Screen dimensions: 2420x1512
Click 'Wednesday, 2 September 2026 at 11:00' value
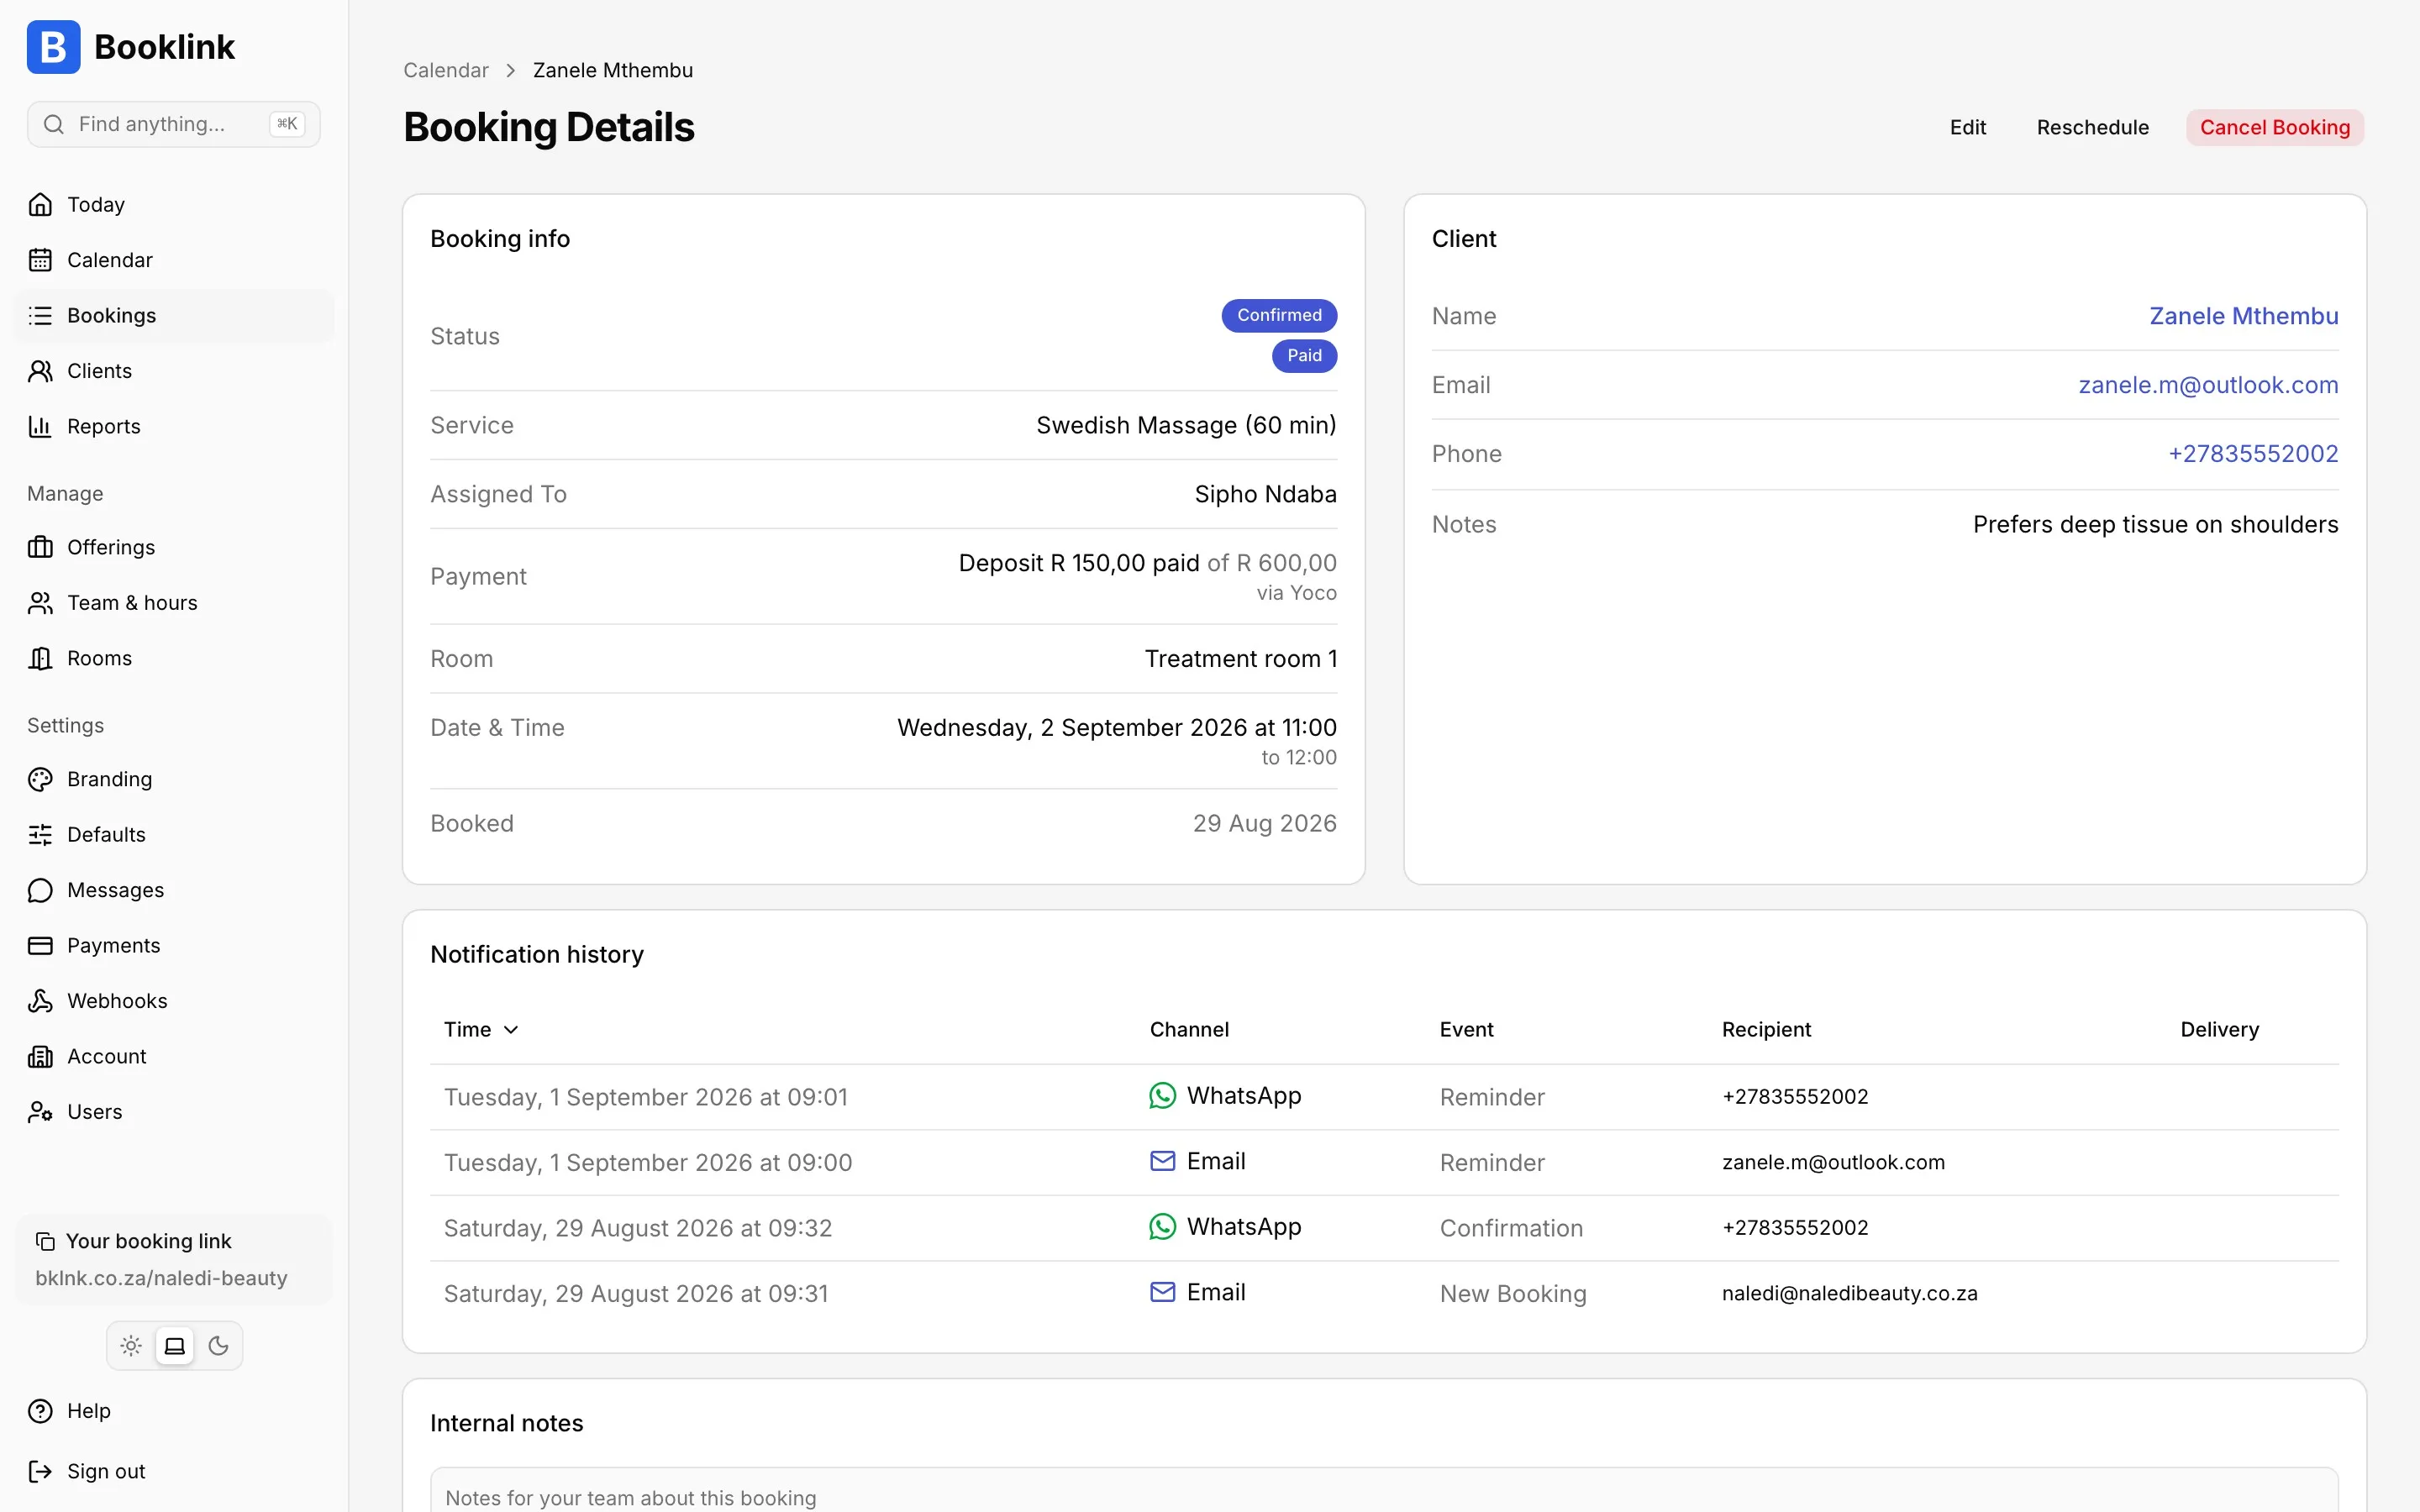click(1116, 728)
